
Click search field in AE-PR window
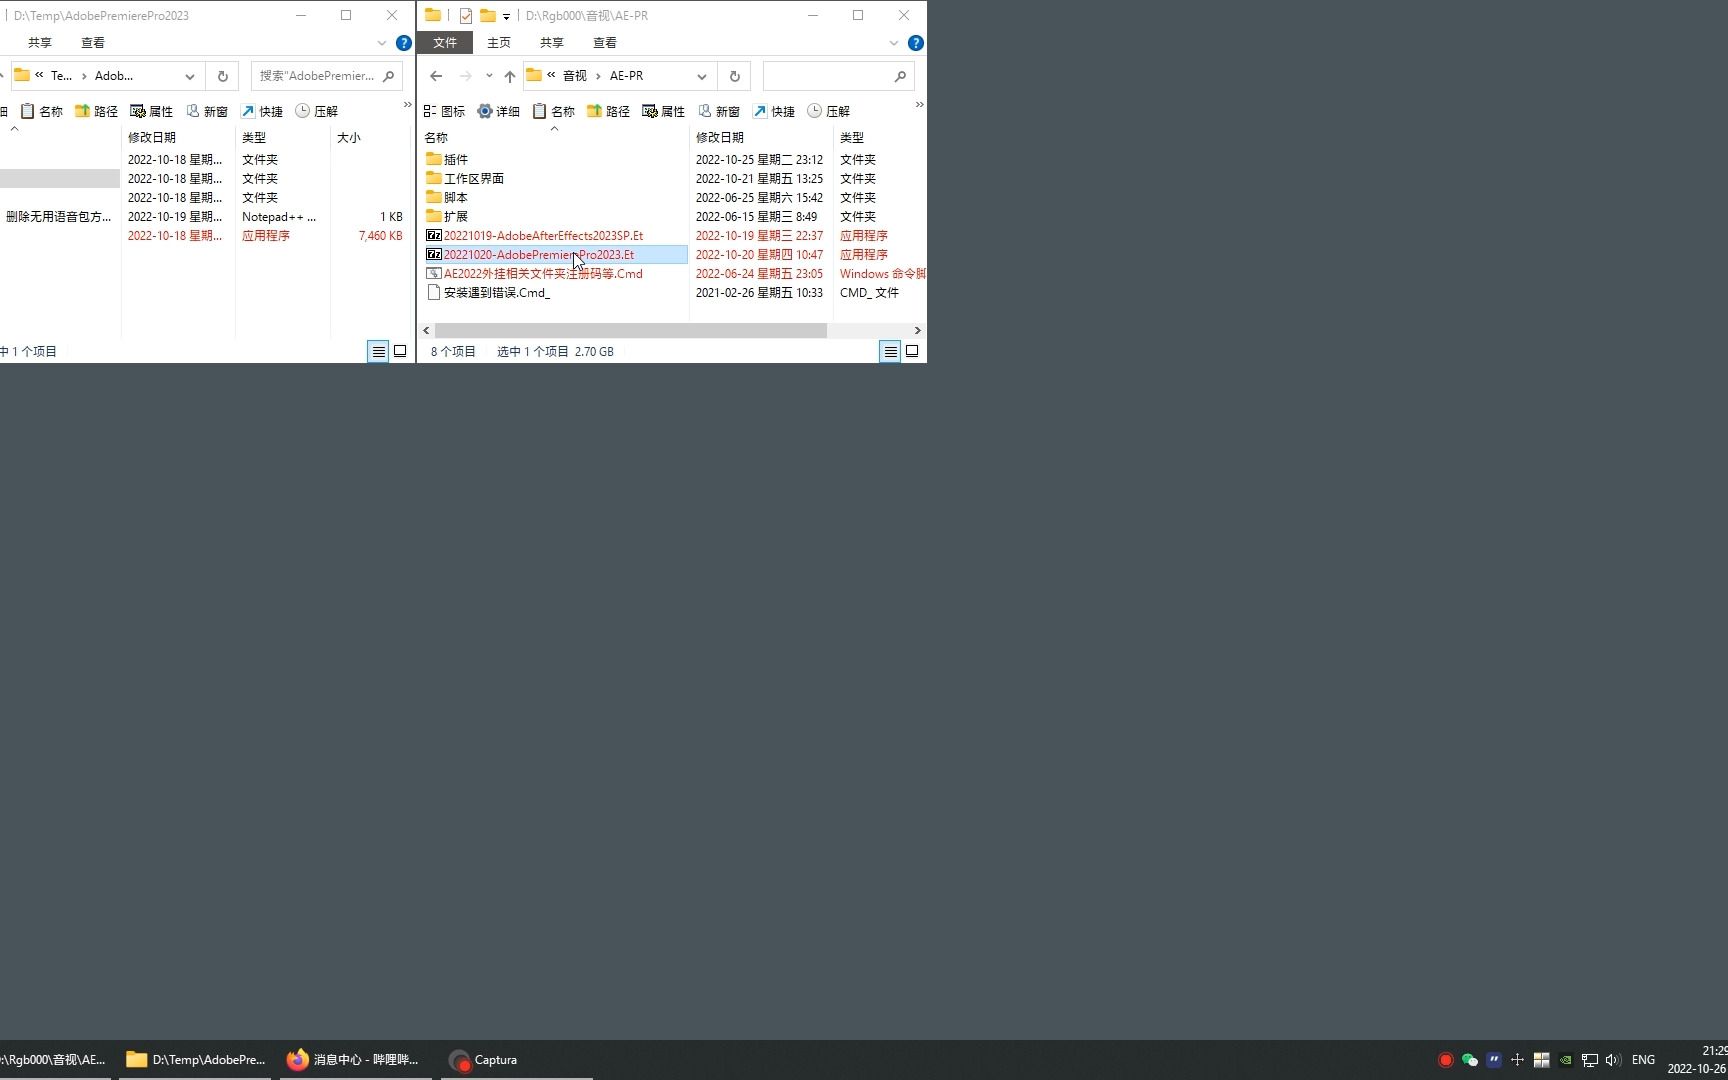tap(838, 76)
